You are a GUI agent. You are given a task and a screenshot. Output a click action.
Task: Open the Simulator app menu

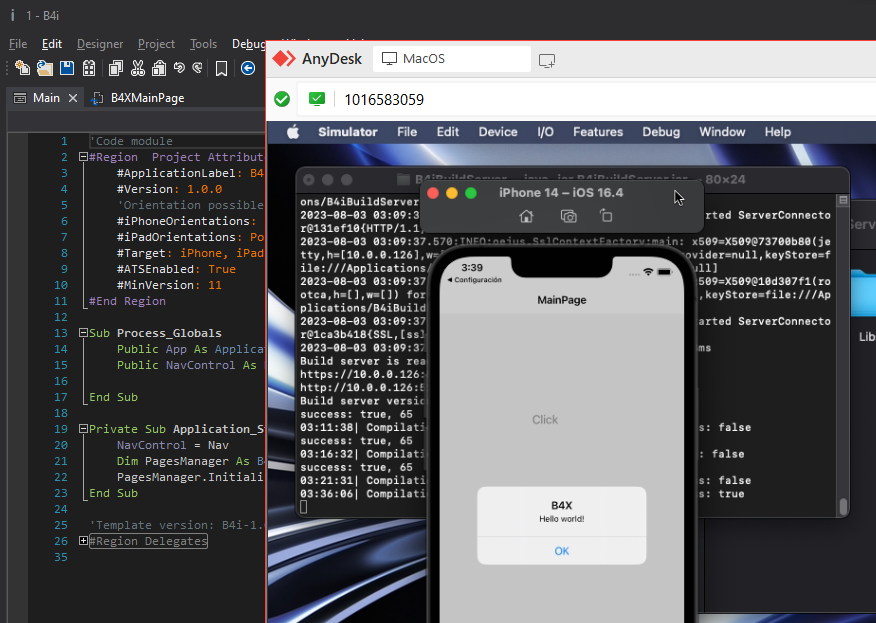347,132
